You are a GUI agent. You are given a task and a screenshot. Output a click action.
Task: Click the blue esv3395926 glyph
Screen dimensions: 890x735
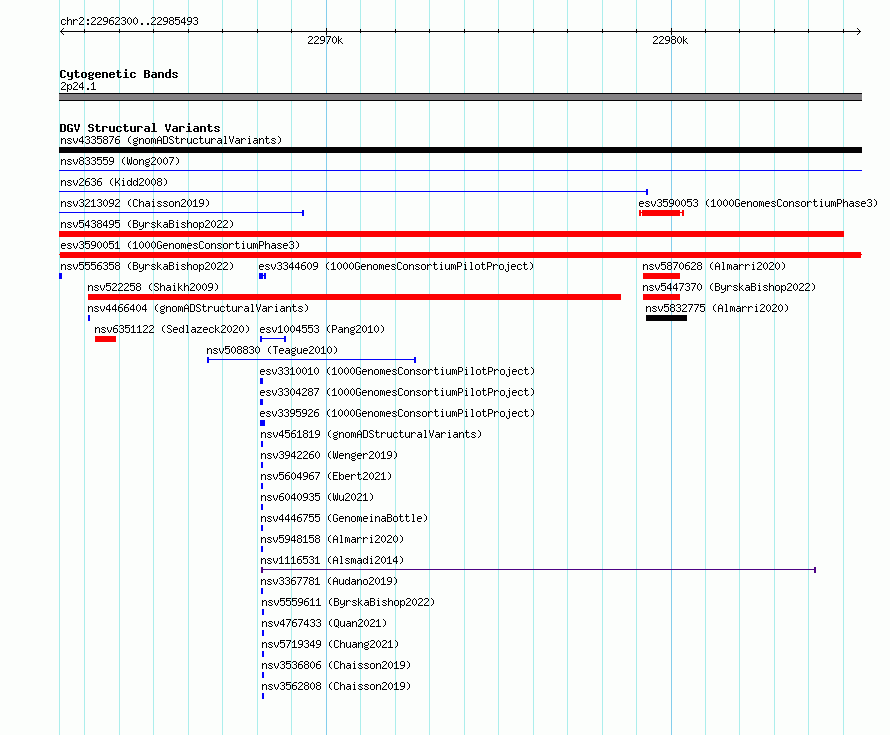click(x=262, y=423)
